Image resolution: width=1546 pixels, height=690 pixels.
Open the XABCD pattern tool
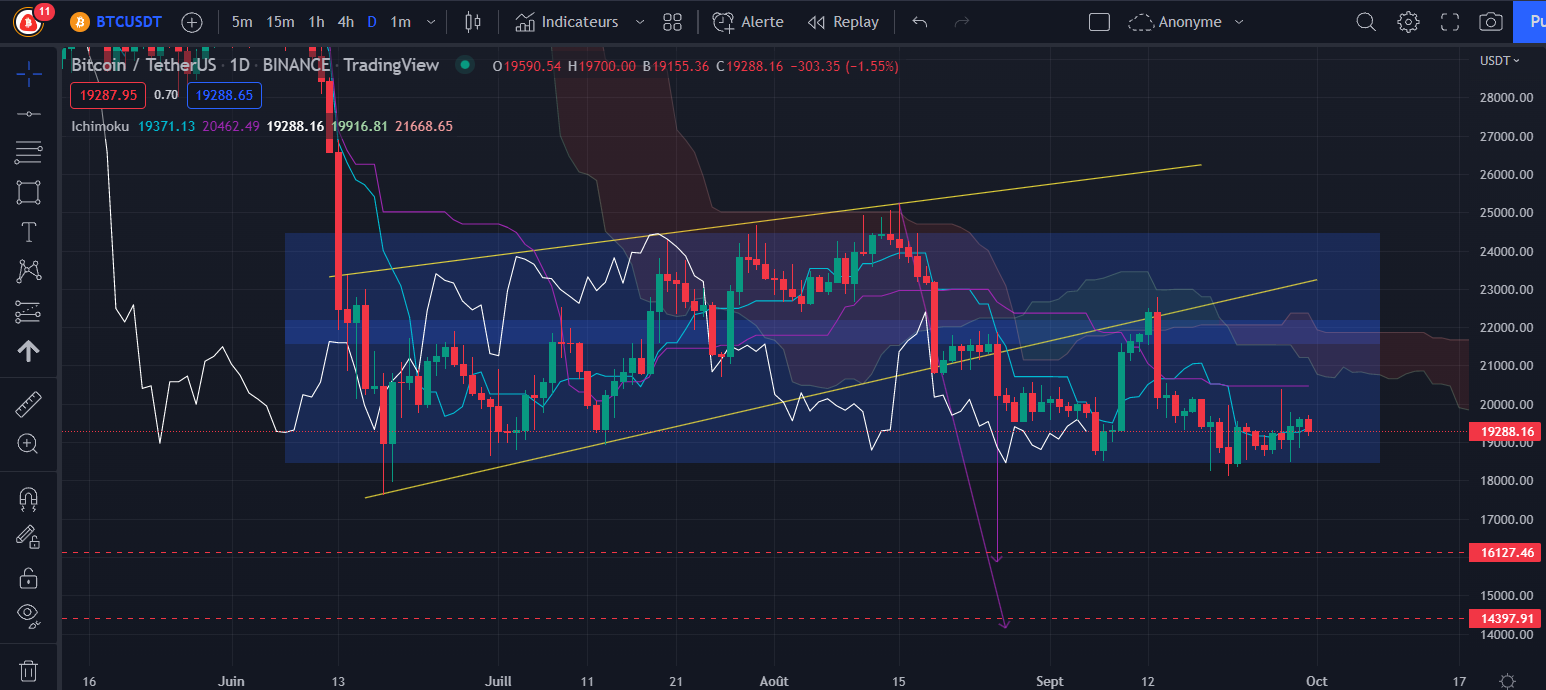28,271
